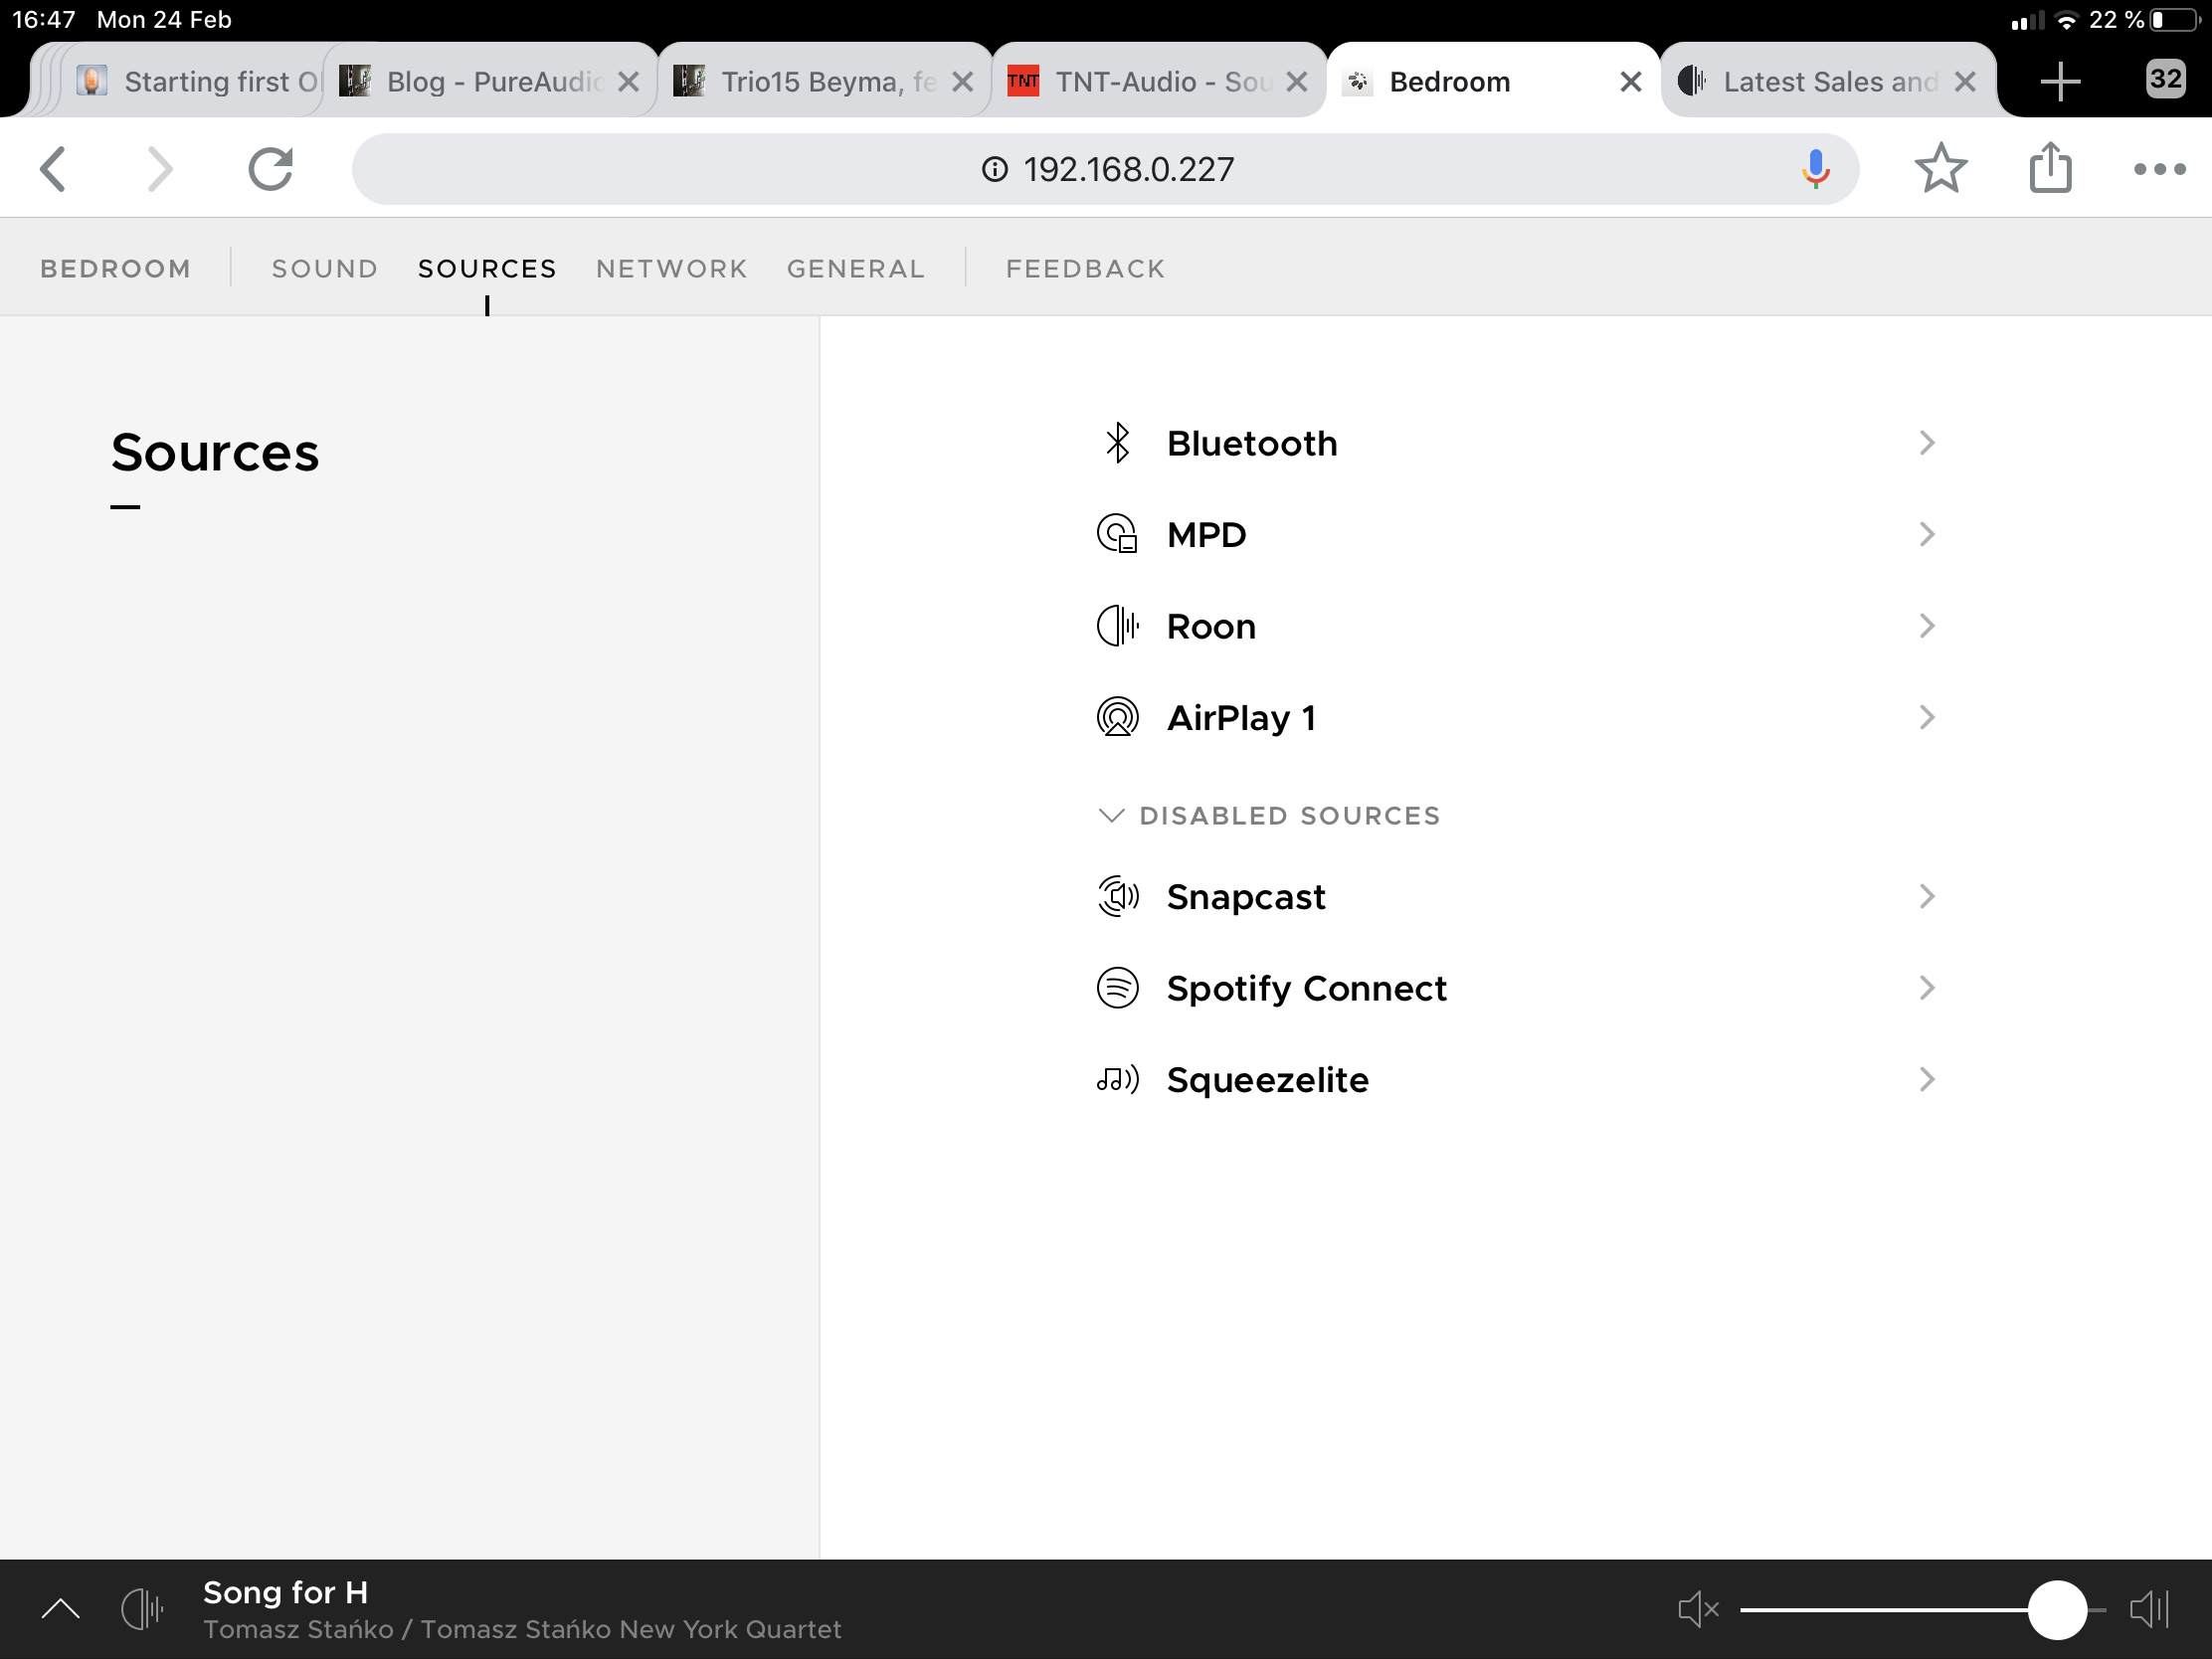Click the loud speaker volume icon
The width and height of the screenshot is (2212, 1659).
(2149, 1609)
